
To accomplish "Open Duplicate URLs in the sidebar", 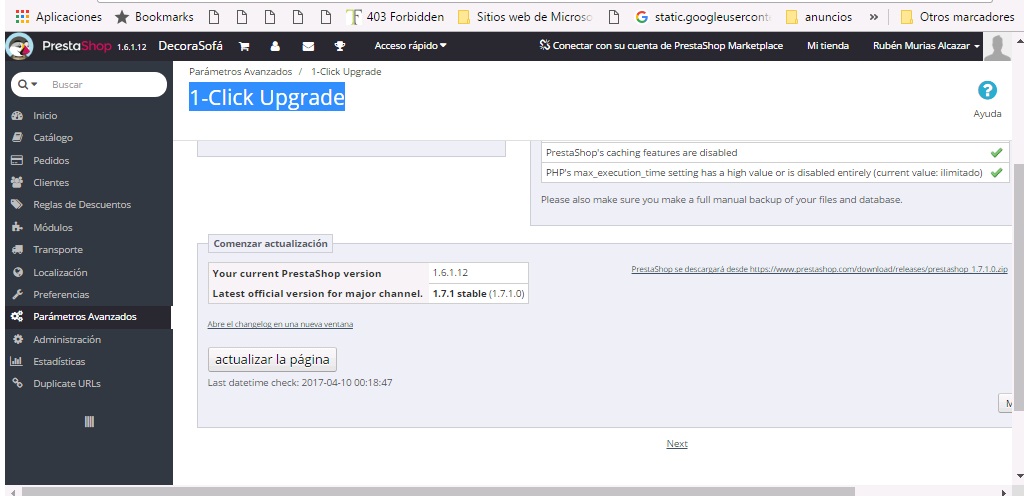I will tap(67, 384).
